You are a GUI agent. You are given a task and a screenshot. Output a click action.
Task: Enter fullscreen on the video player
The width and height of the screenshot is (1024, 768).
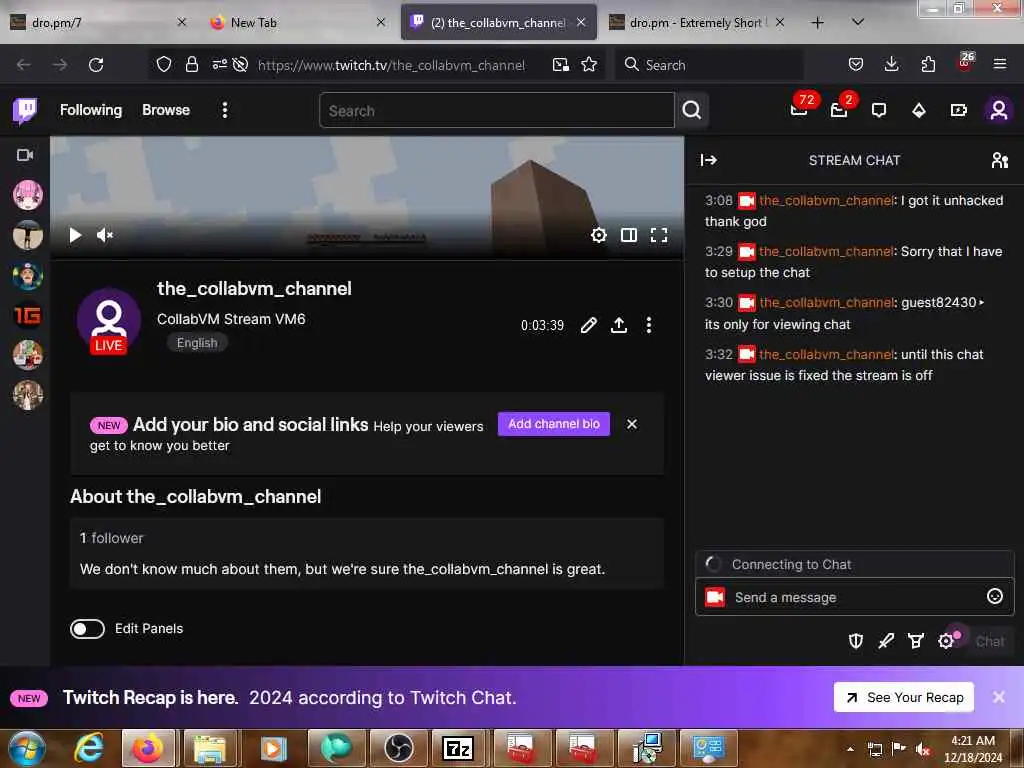(x=659, y=235)
